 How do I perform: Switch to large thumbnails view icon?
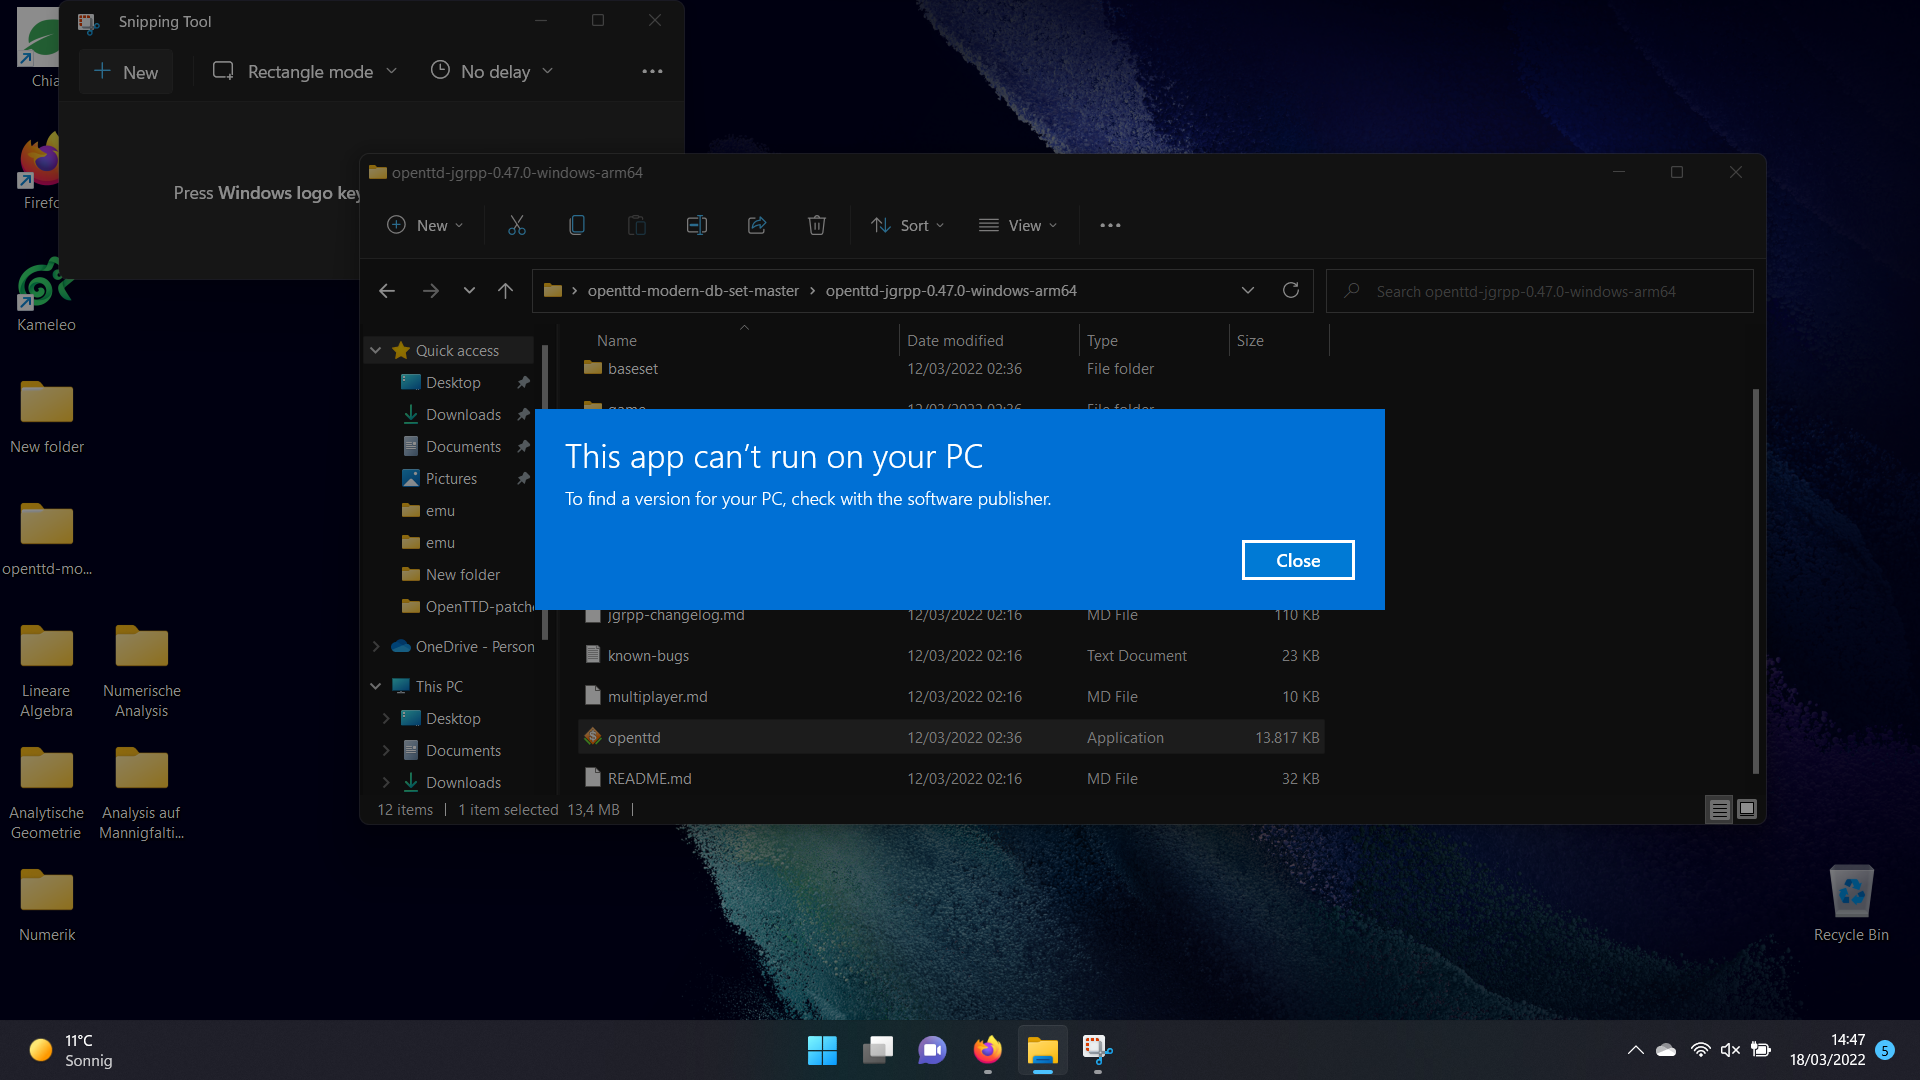[x=1747, y=810]
